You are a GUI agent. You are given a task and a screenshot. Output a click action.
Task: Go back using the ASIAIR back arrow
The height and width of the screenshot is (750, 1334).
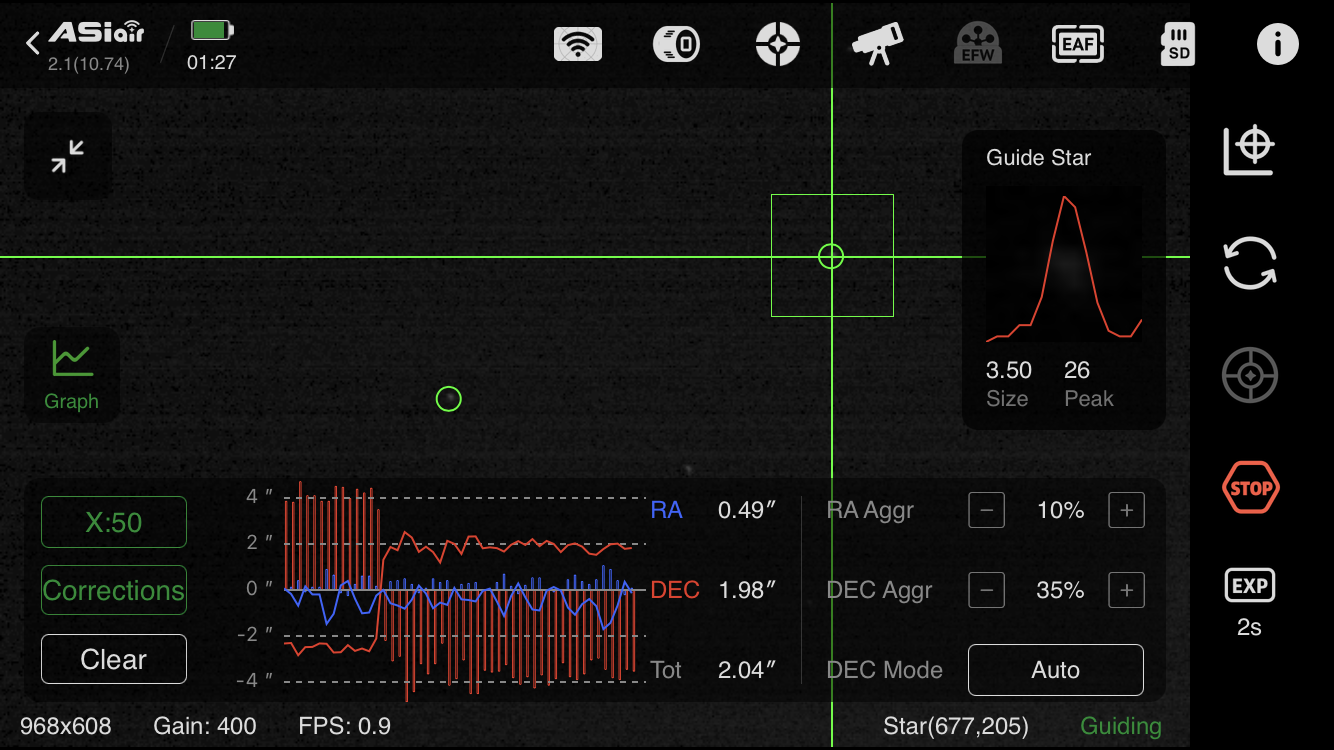(x=33, y=43)
